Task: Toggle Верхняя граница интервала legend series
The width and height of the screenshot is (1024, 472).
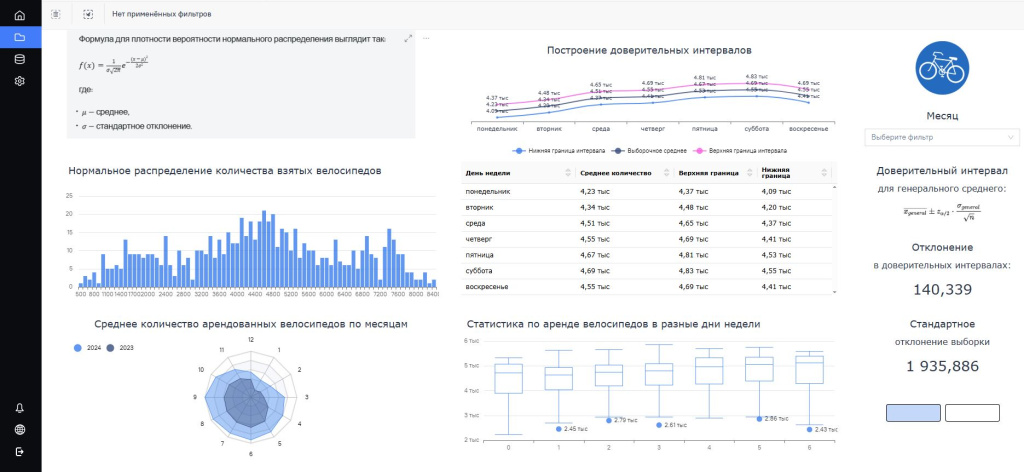Action: (741, 150)
